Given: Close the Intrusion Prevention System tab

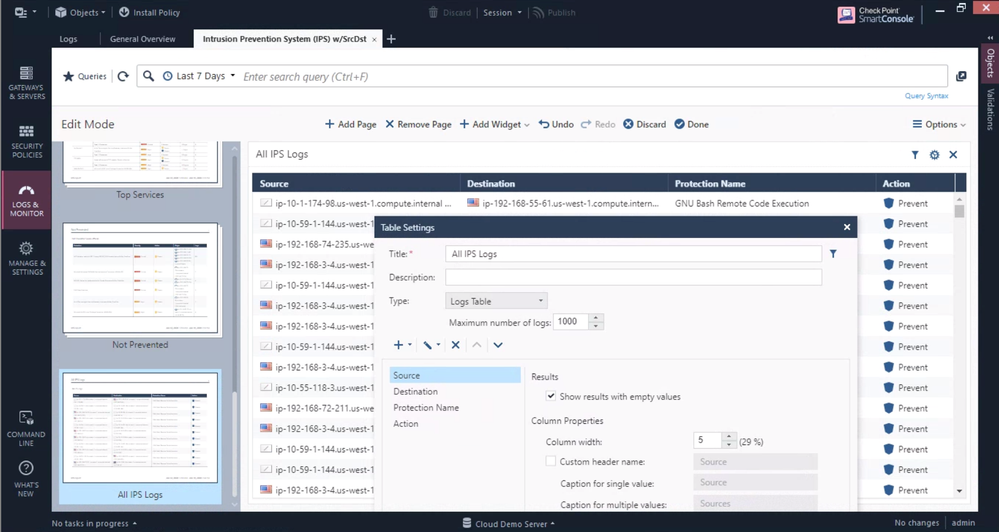Looking at the screenshot, I should click(374, 40).
